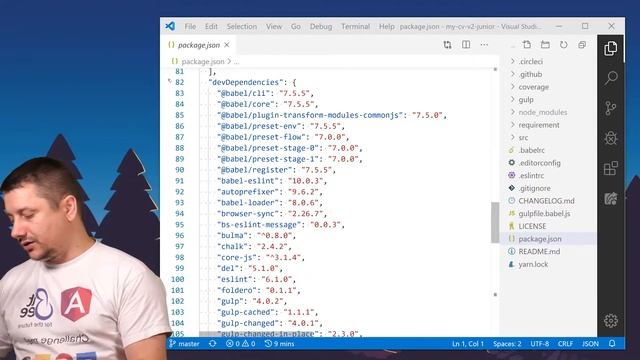Click the 9 mins time tracker
Viewport: 640px width, 360px height.
point(280,344)
